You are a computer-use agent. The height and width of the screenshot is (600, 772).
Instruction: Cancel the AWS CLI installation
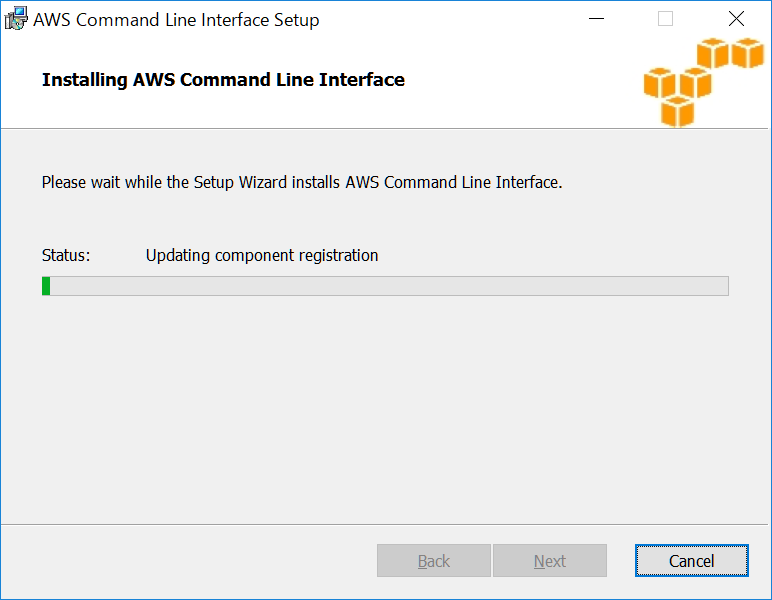[x=691, y=561]
